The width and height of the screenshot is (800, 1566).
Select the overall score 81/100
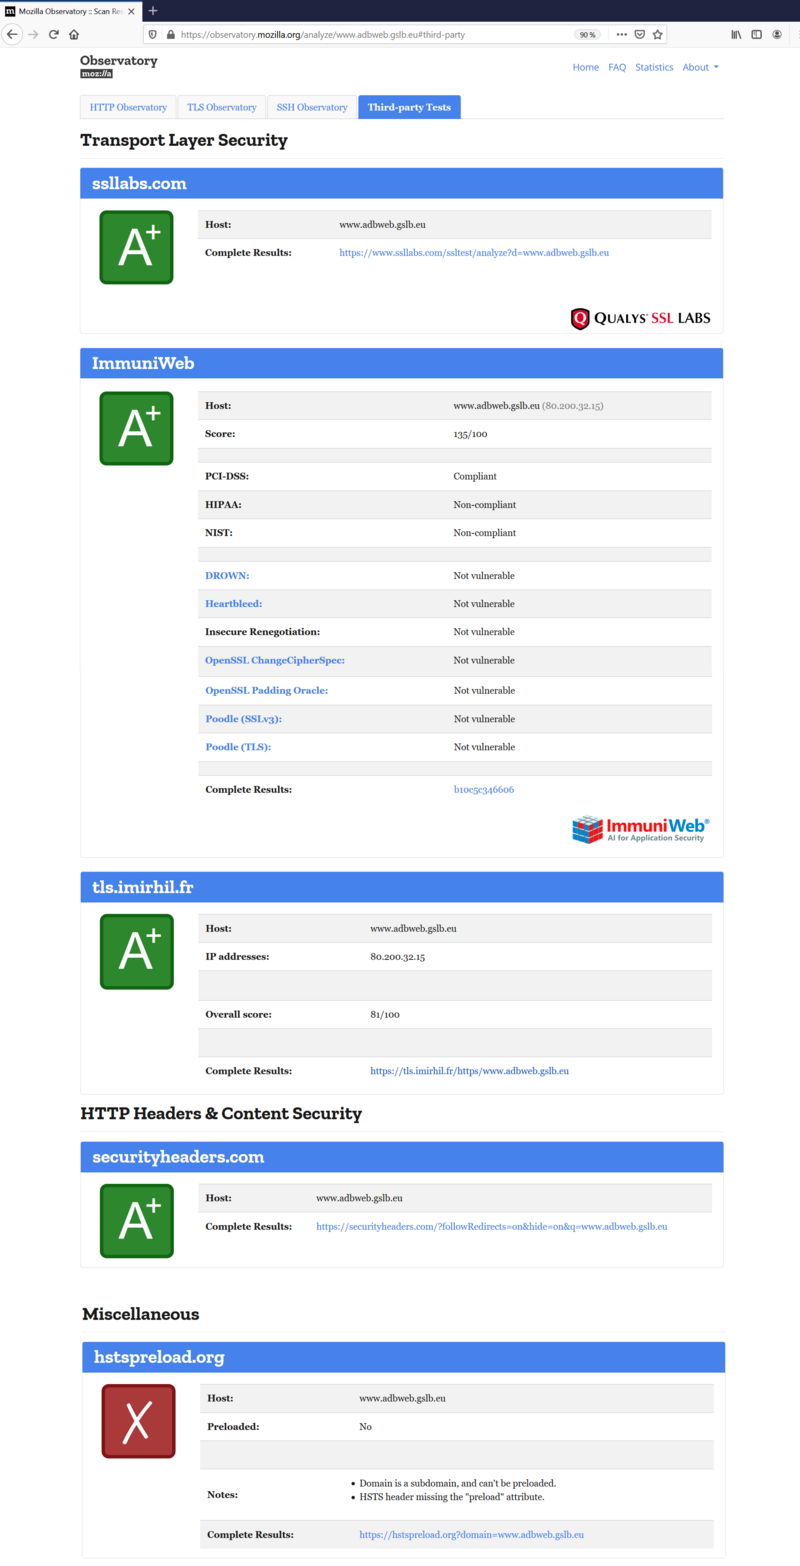pos(385,1014)
